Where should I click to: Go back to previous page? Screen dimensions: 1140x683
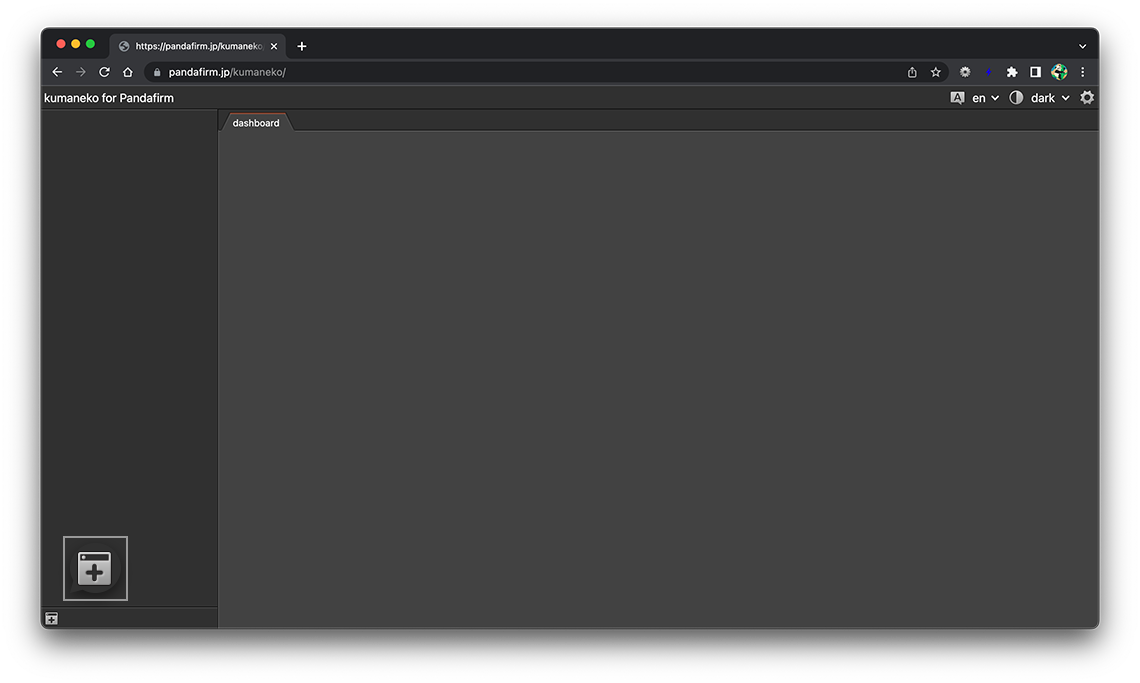click(57, 72)
